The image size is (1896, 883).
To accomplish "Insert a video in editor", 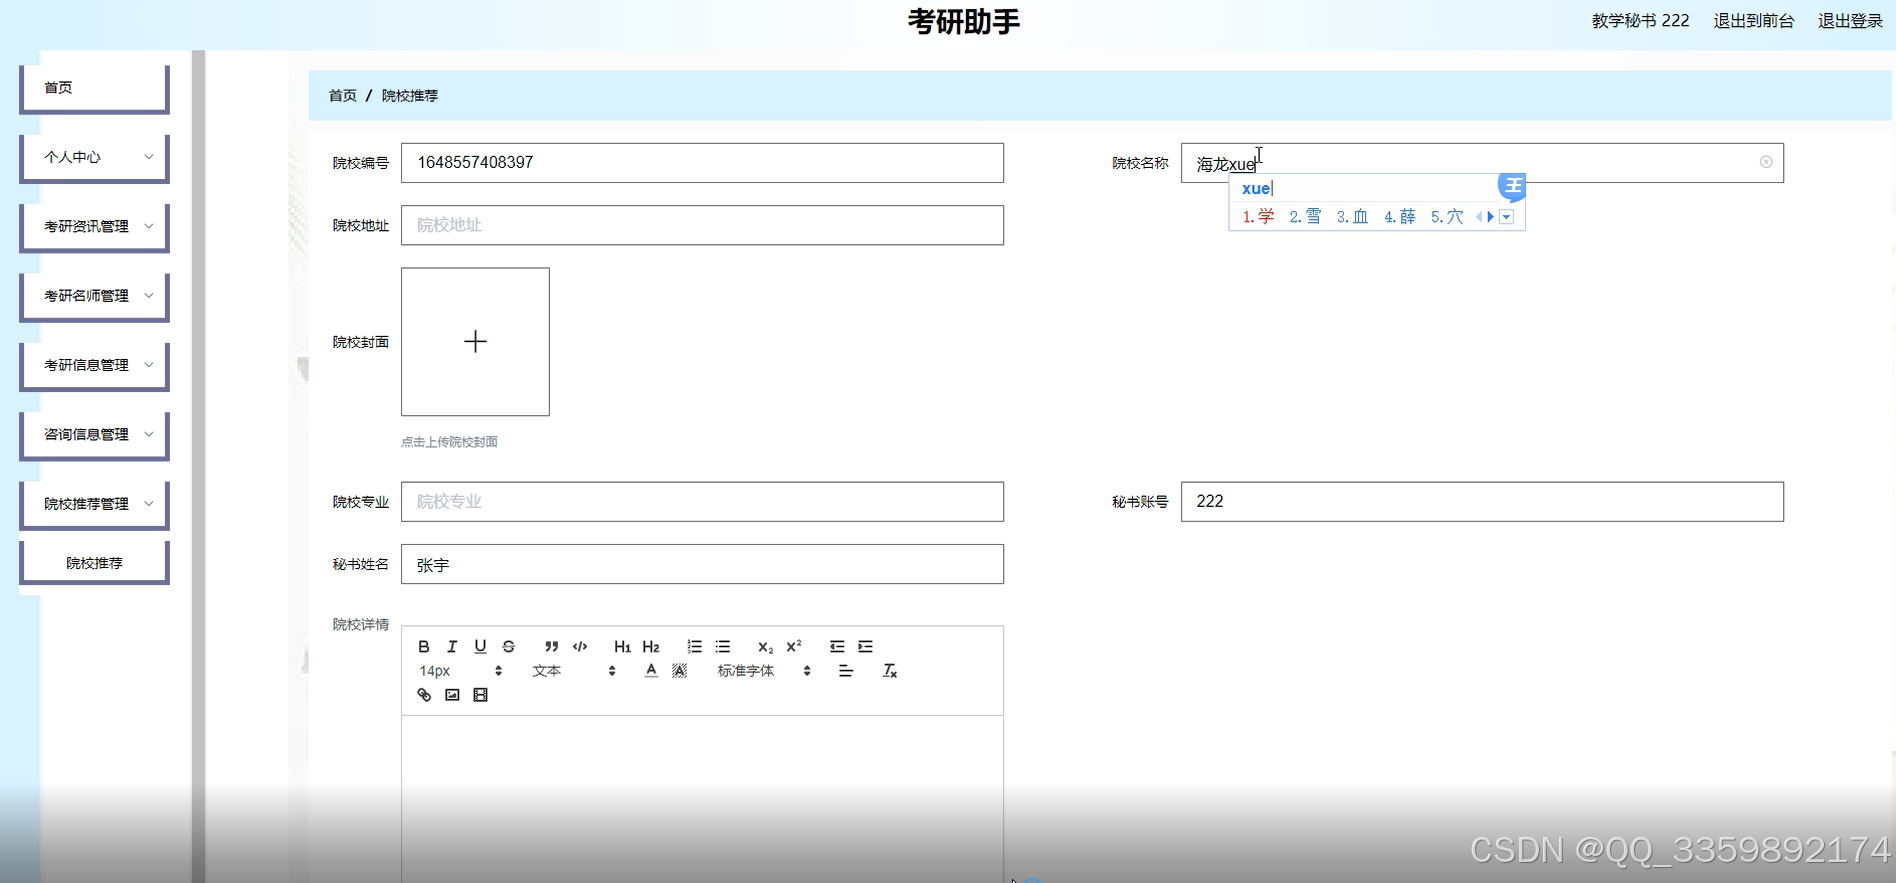I will click(x=480, y=695).
